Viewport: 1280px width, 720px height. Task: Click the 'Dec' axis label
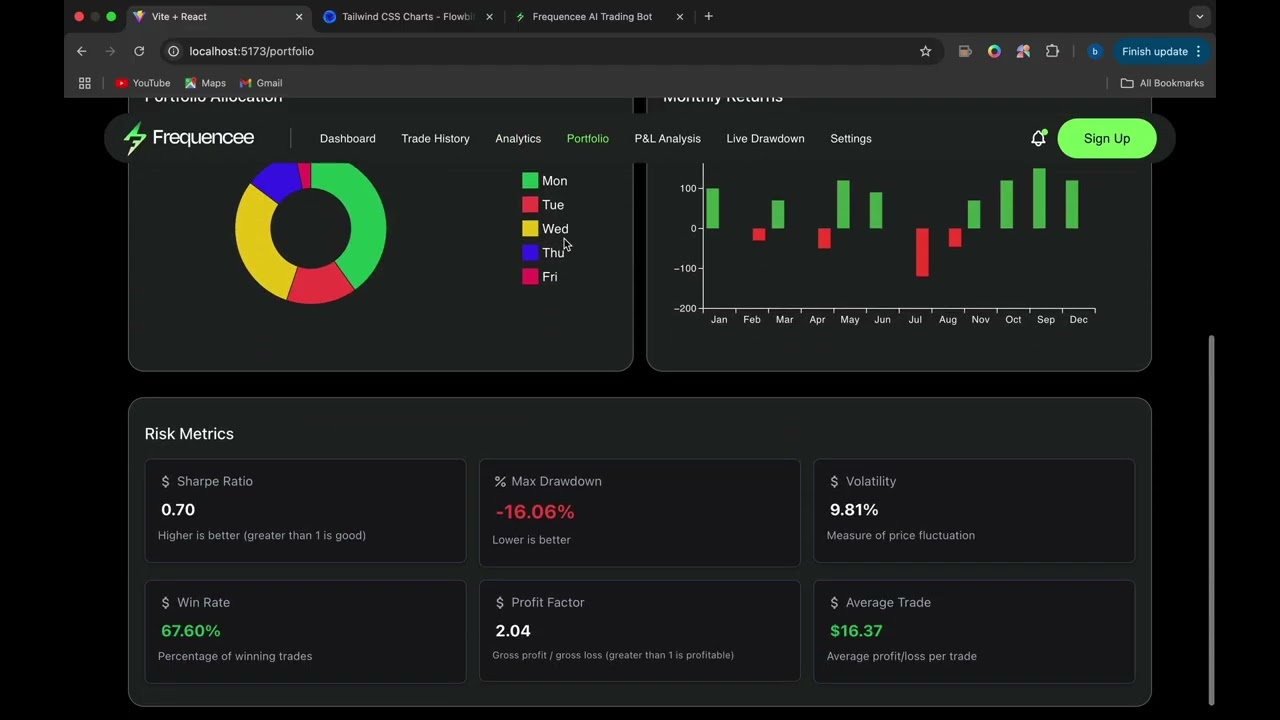coord(1078,320)
